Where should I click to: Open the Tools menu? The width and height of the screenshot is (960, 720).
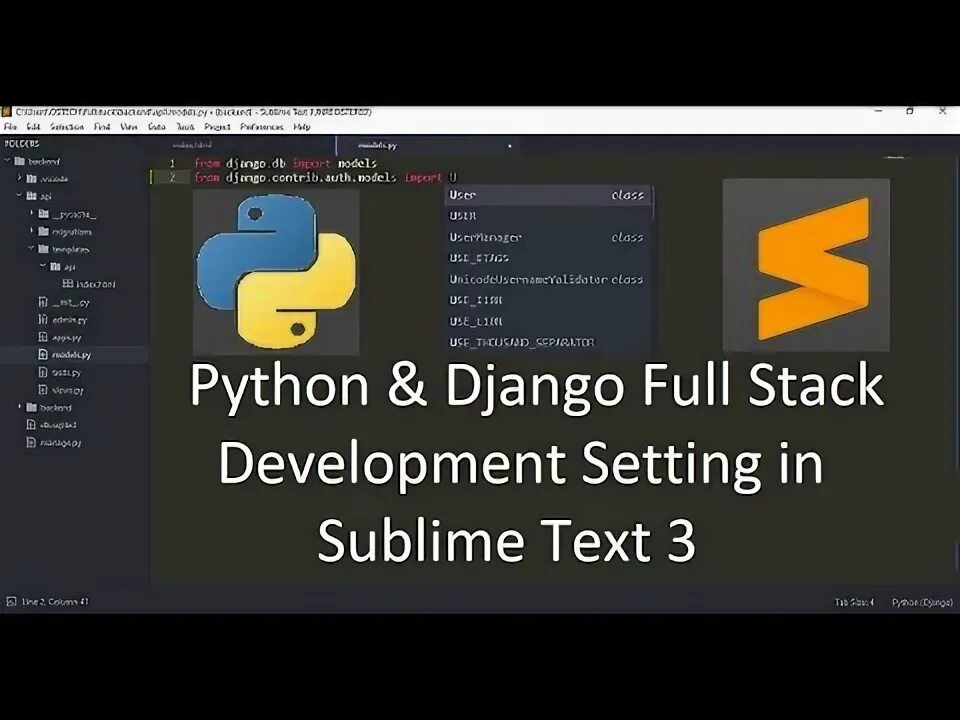pos(185,127)
